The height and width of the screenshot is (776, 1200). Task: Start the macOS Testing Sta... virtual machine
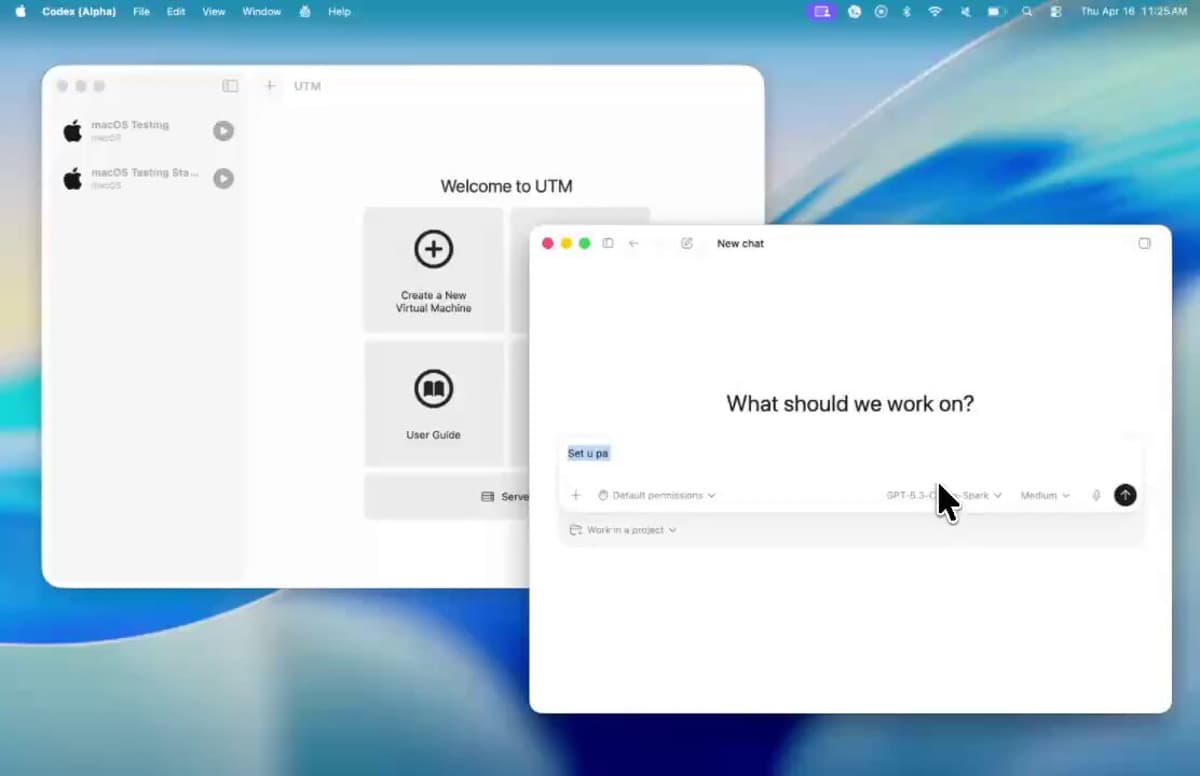[x=223, y=178]
